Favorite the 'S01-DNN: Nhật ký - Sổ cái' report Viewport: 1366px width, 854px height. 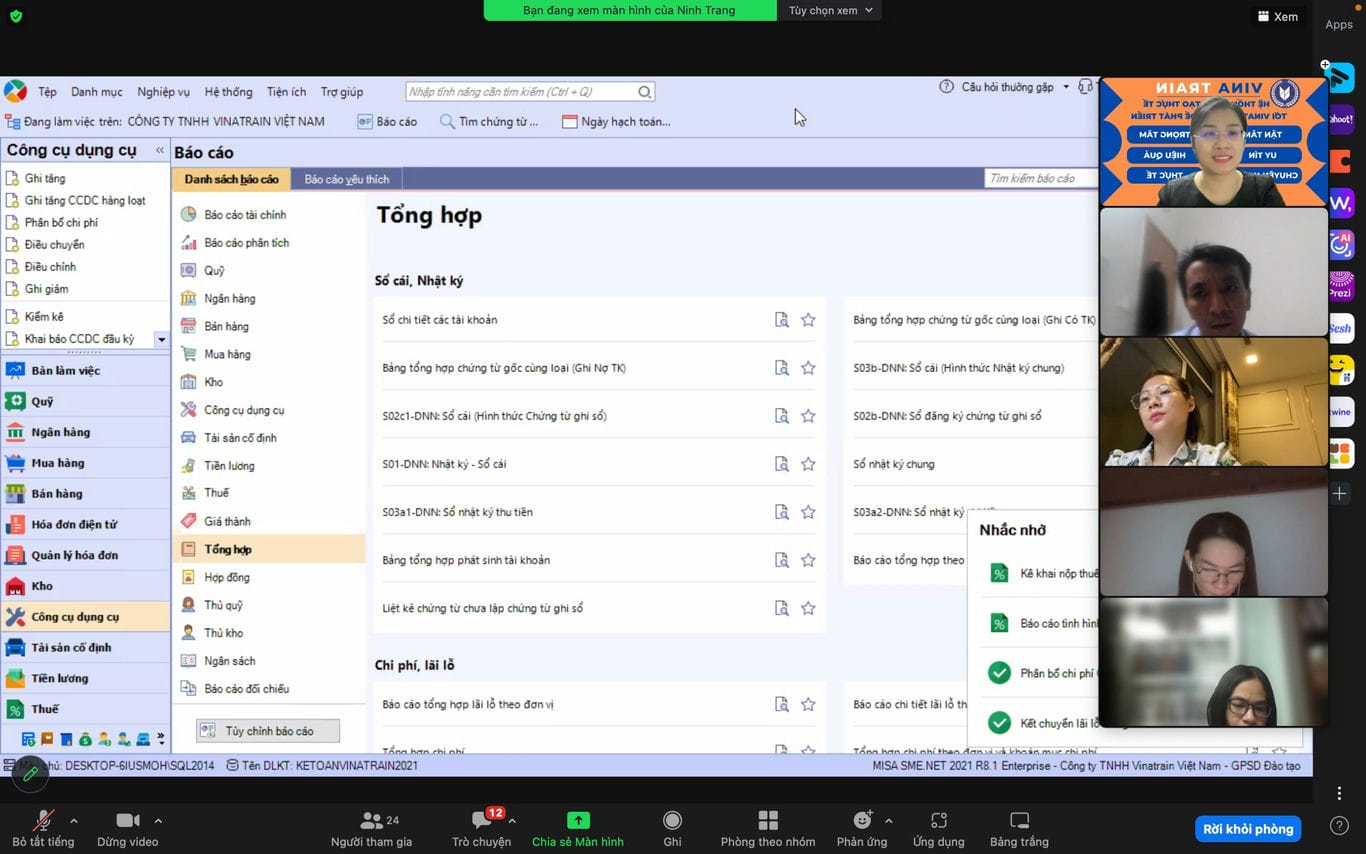click(x=808, y=464)
